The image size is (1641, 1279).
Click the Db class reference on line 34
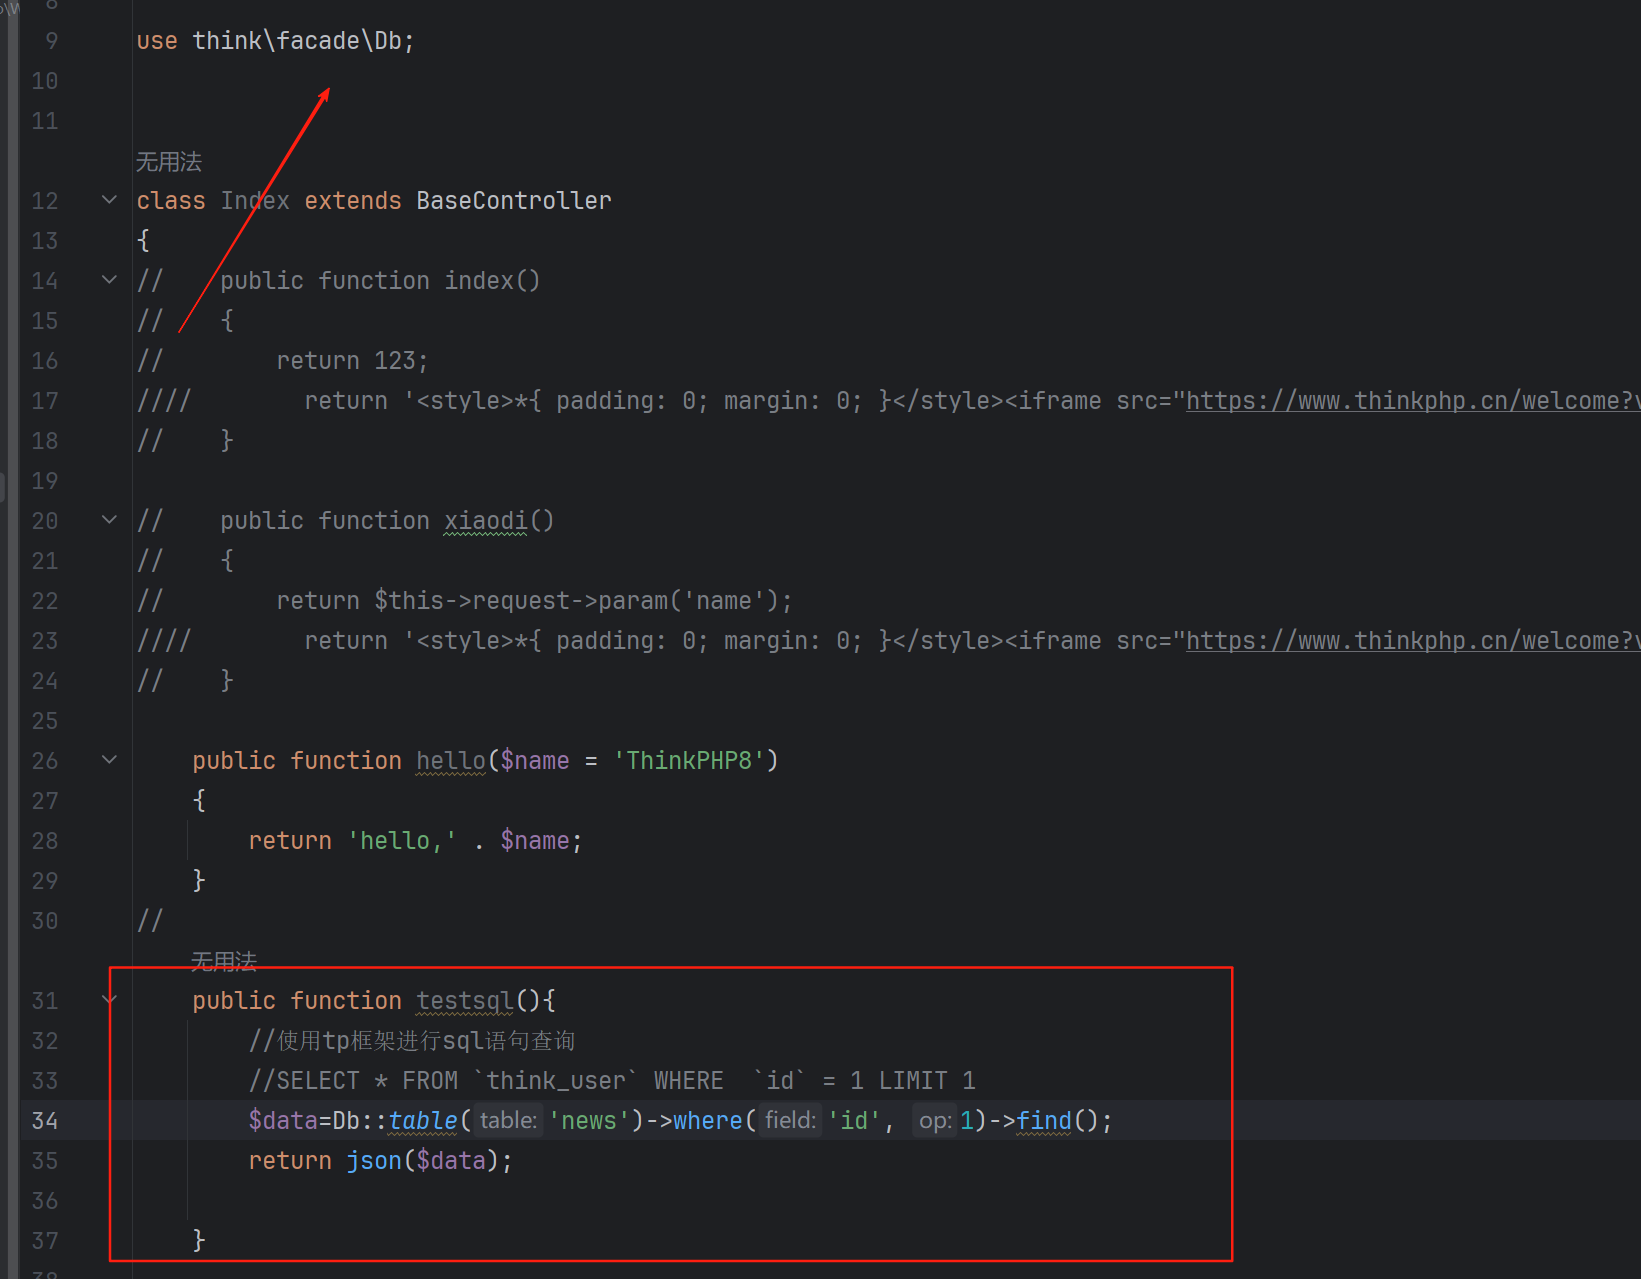point(346,1121)
